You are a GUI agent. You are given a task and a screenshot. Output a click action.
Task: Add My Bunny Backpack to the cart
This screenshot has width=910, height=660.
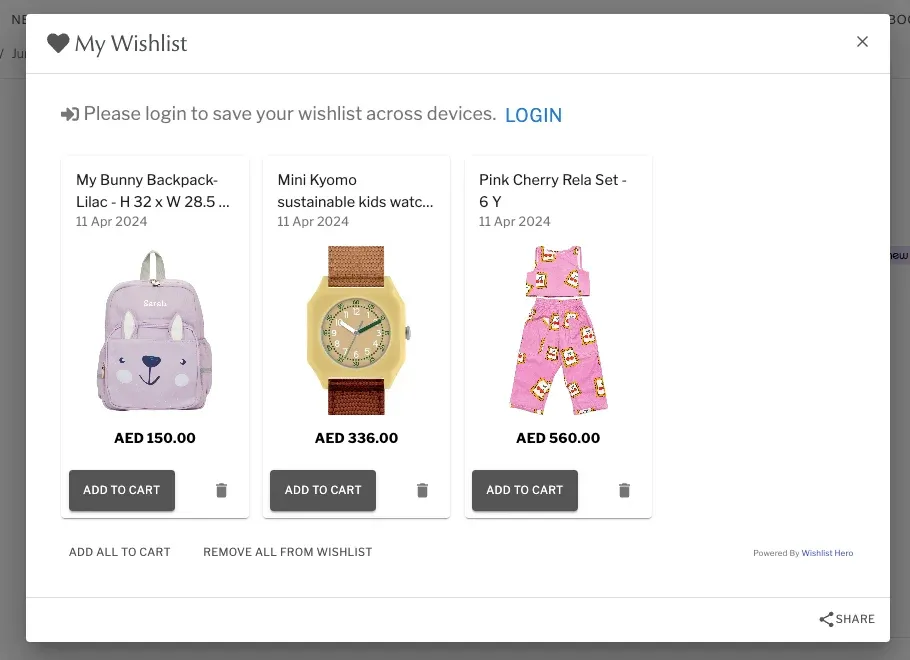(121, 490)
